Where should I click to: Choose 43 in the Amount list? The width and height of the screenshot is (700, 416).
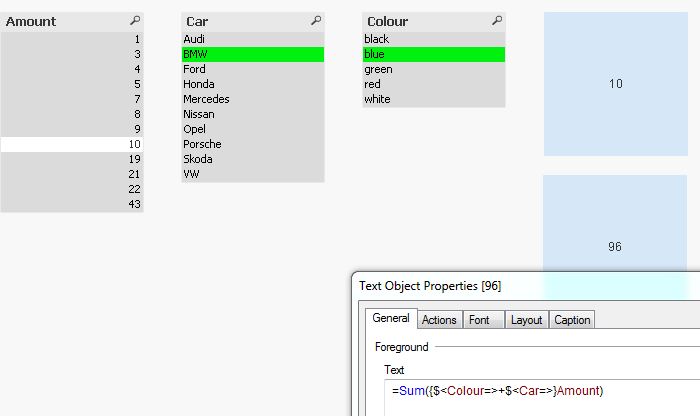coord(72,204)
